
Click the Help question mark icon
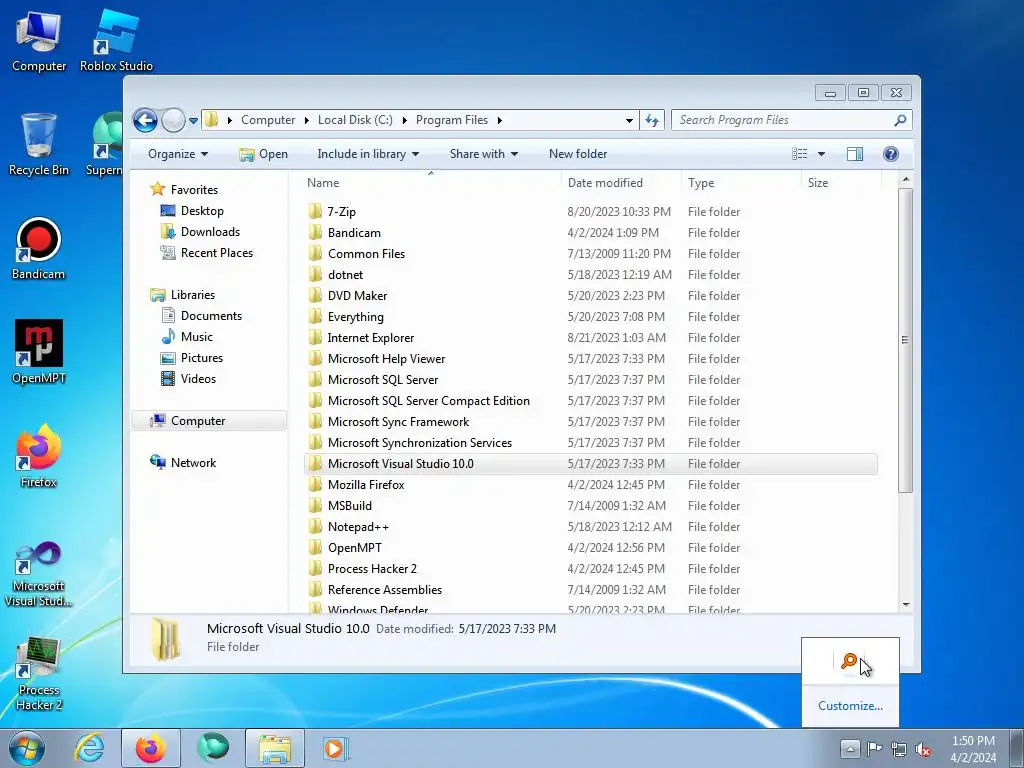891,154
